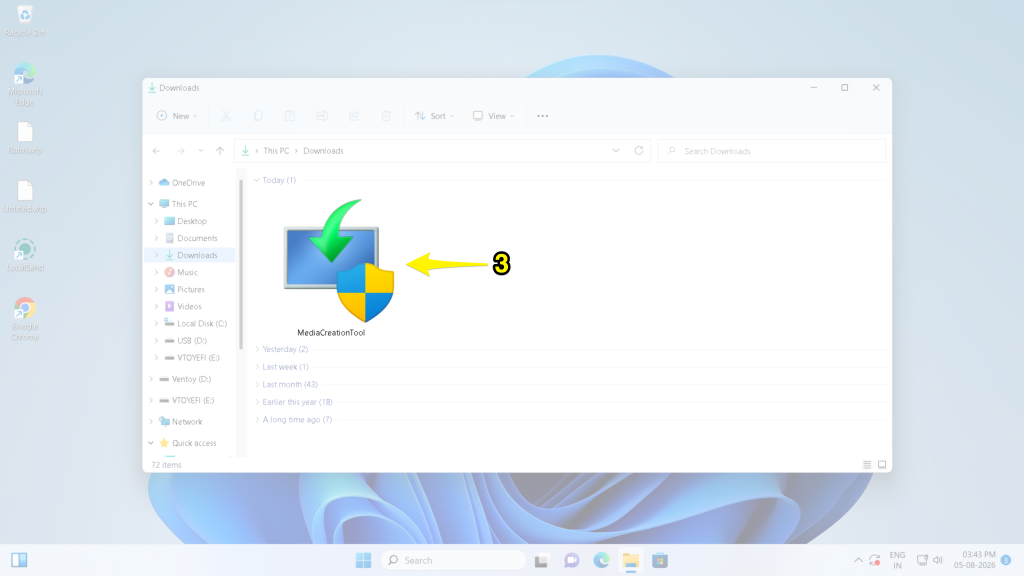The height and width of the screenshot is (576, 1024).
Task: Select the LocalSend desktop shortcut
Action: click(25, 255)
